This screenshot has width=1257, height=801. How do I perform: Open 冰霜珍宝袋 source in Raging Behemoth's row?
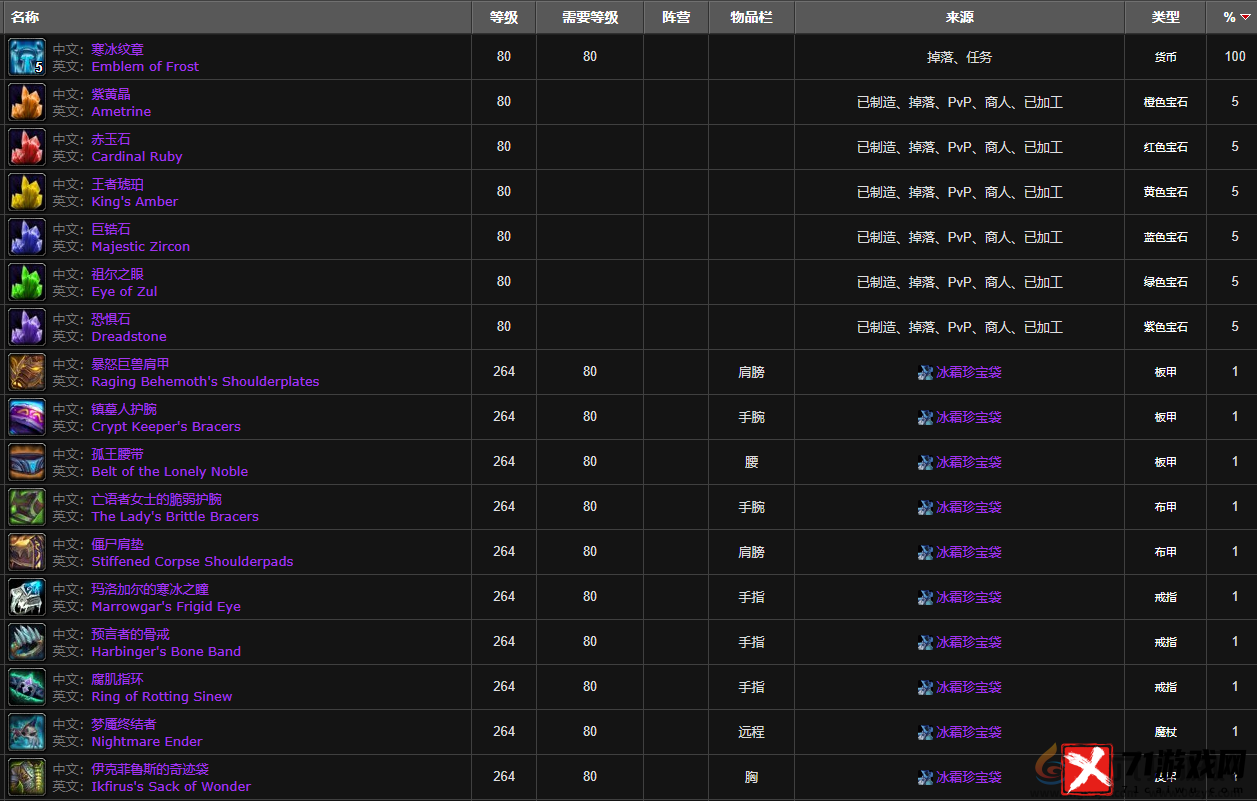(x=969, y=372)
